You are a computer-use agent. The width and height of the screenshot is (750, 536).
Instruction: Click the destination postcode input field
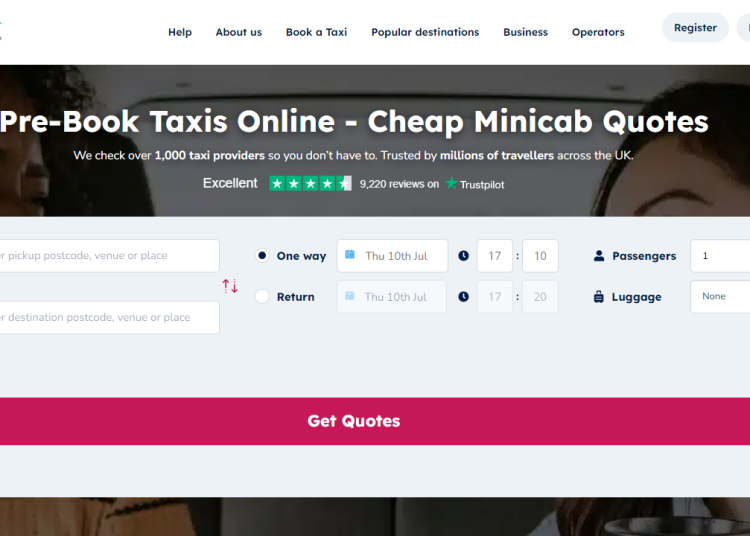coord(110,317)
